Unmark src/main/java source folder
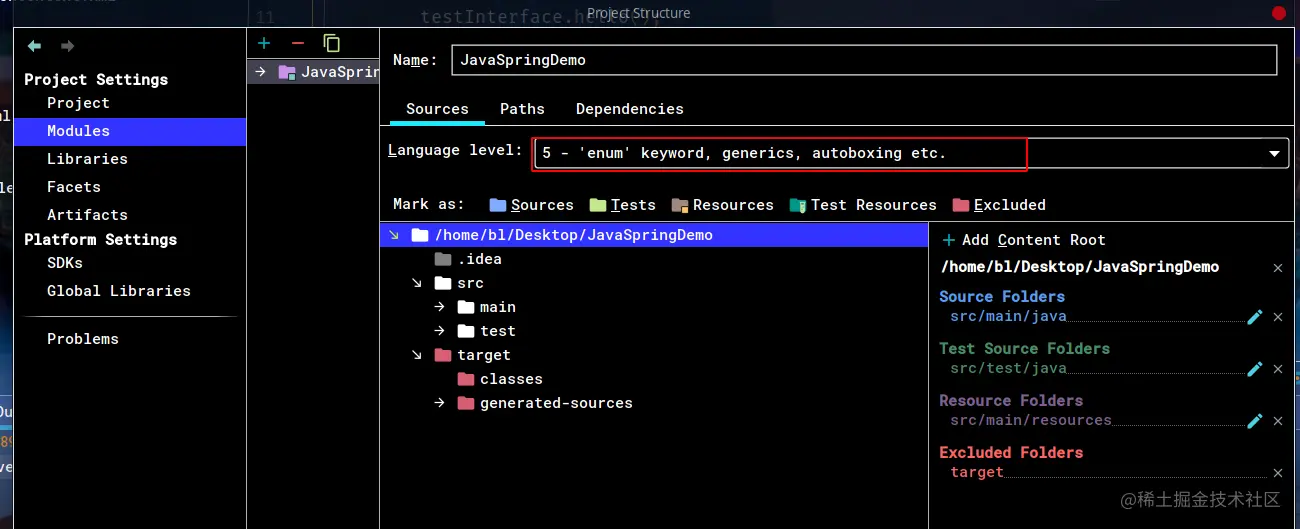 (1278, 317)
